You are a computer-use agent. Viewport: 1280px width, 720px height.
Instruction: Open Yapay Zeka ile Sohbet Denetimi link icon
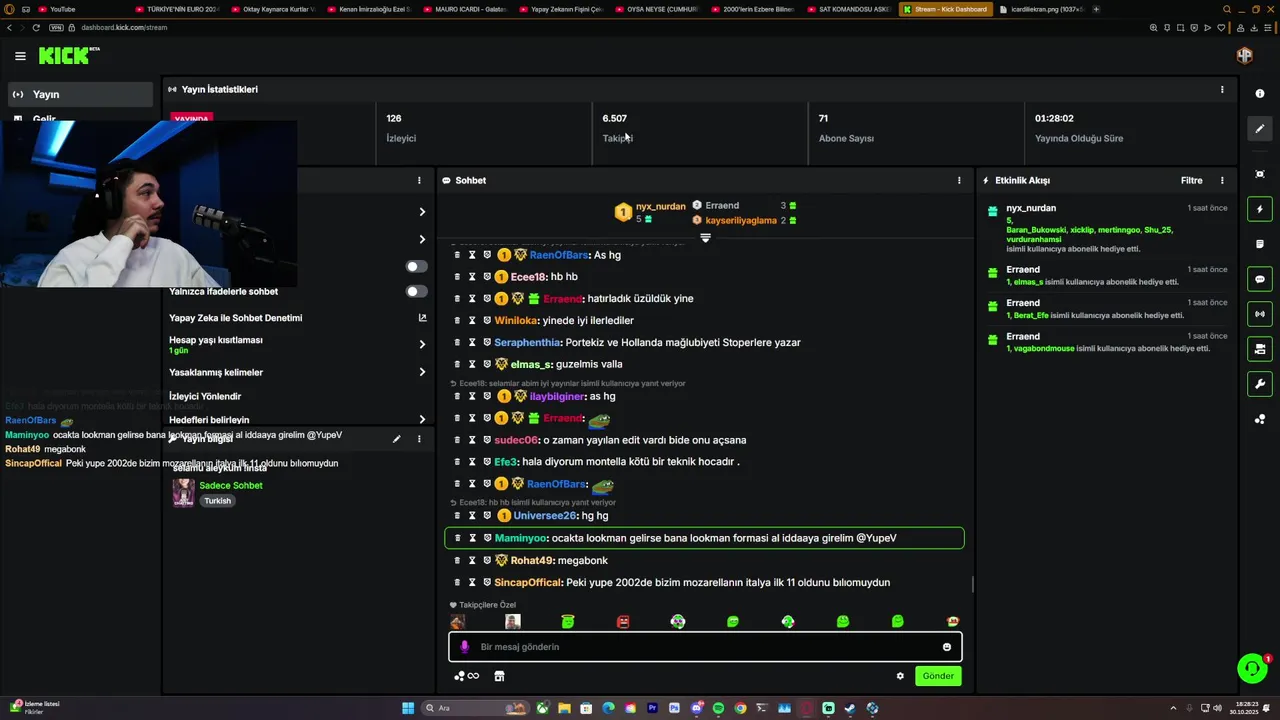point(422,318)
